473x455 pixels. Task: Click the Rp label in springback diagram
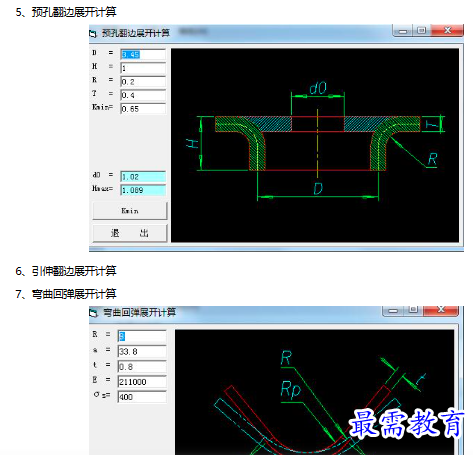click(x=291, y=389)
